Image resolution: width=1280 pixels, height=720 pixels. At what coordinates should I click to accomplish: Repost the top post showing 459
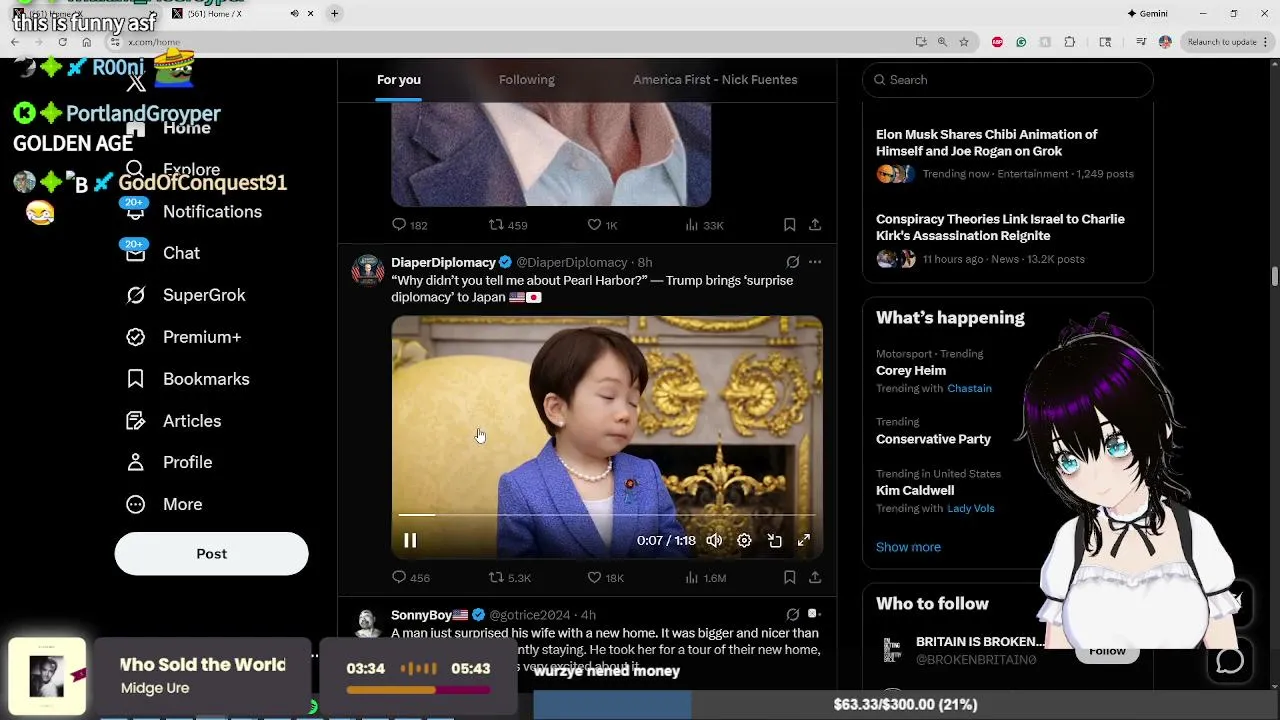click(x=507, y=225)
